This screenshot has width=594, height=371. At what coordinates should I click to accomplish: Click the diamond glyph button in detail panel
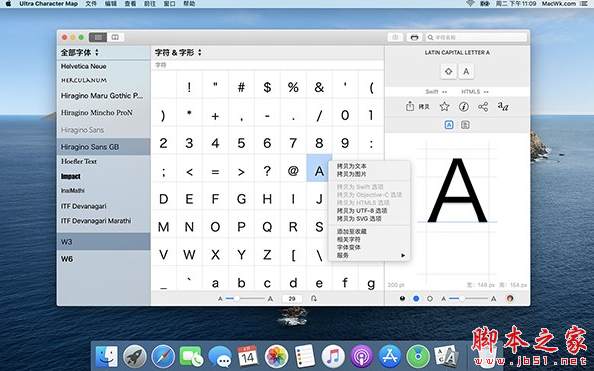point(449,71)
